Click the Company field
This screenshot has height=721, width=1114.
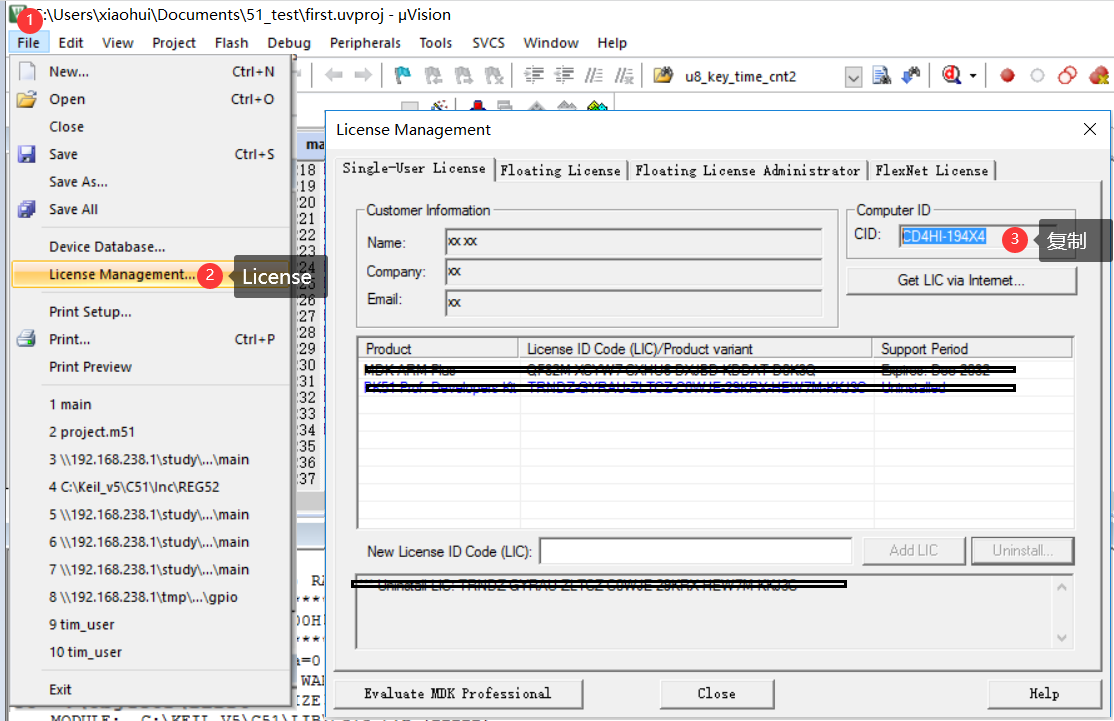tap(634, 272)
